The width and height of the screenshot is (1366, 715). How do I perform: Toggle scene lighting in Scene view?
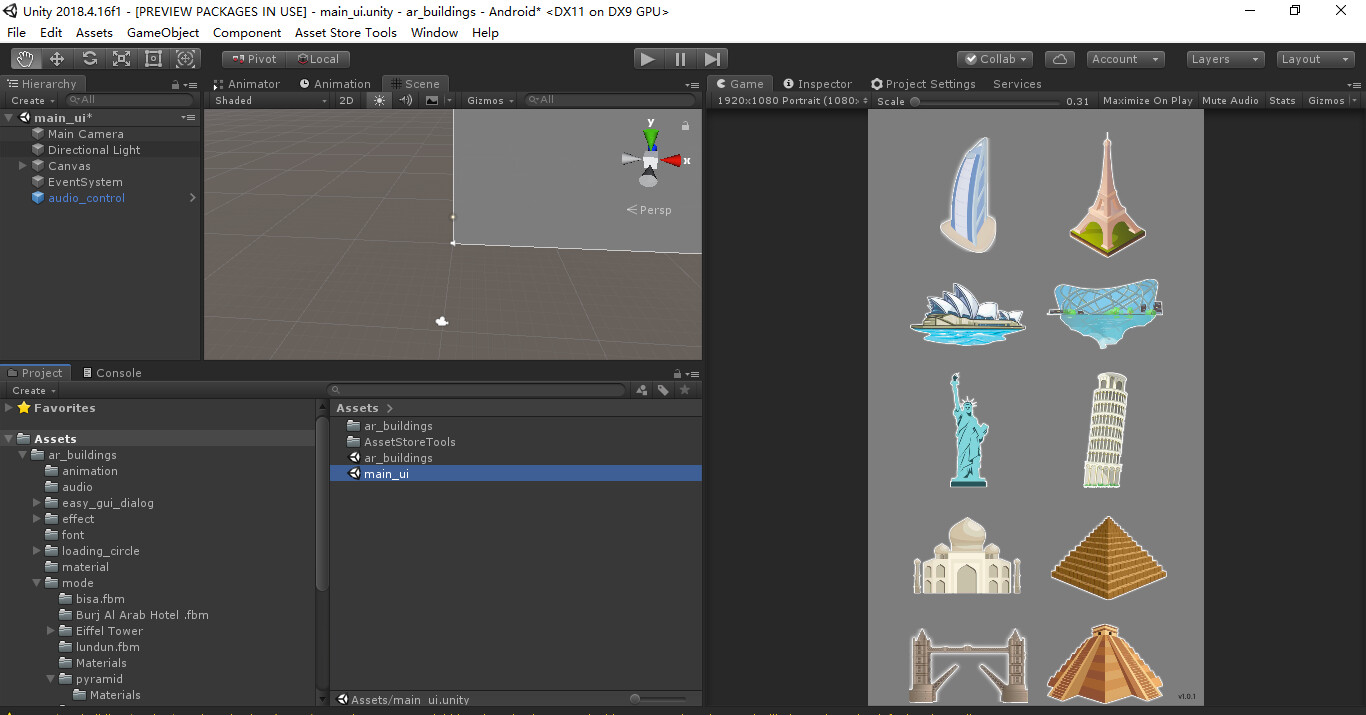pos(379,100)
